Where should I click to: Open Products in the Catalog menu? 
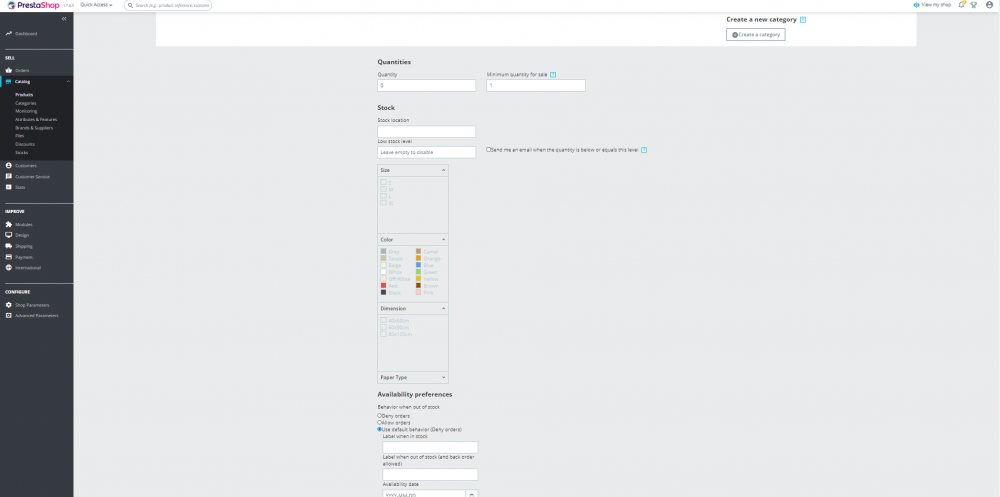pyautogui.click(x=24, y=94)
